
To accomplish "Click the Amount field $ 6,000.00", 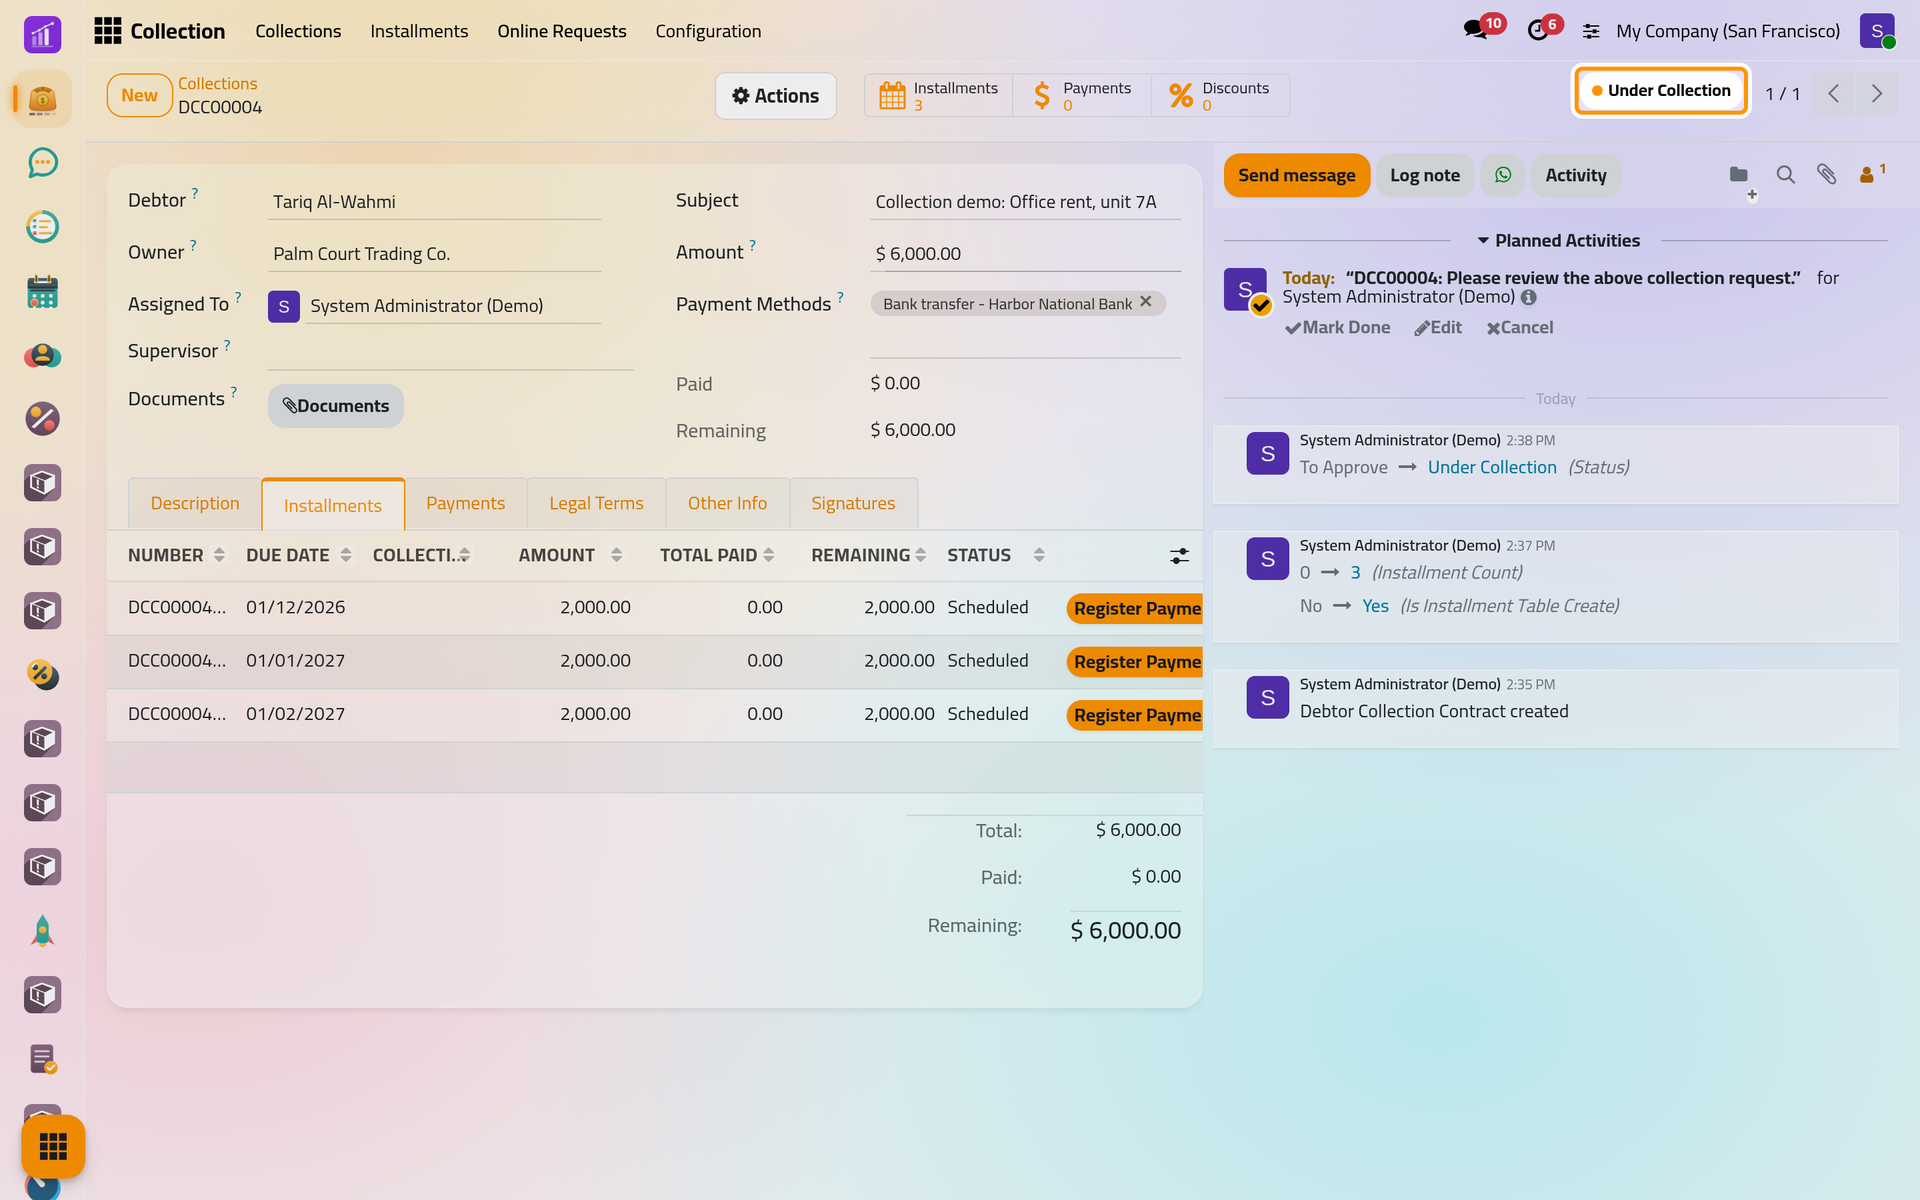I will coord(1025,253).
